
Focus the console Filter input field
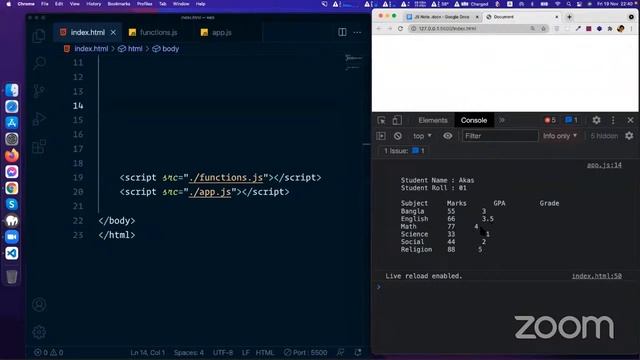(x=500, y=136)
